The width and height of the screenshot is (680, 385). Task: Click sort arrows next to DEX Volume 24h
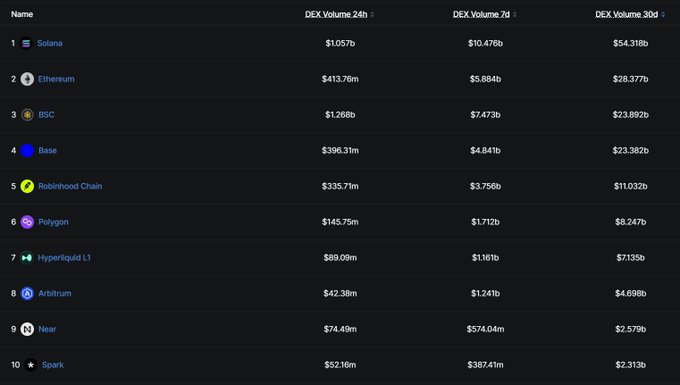372,15
